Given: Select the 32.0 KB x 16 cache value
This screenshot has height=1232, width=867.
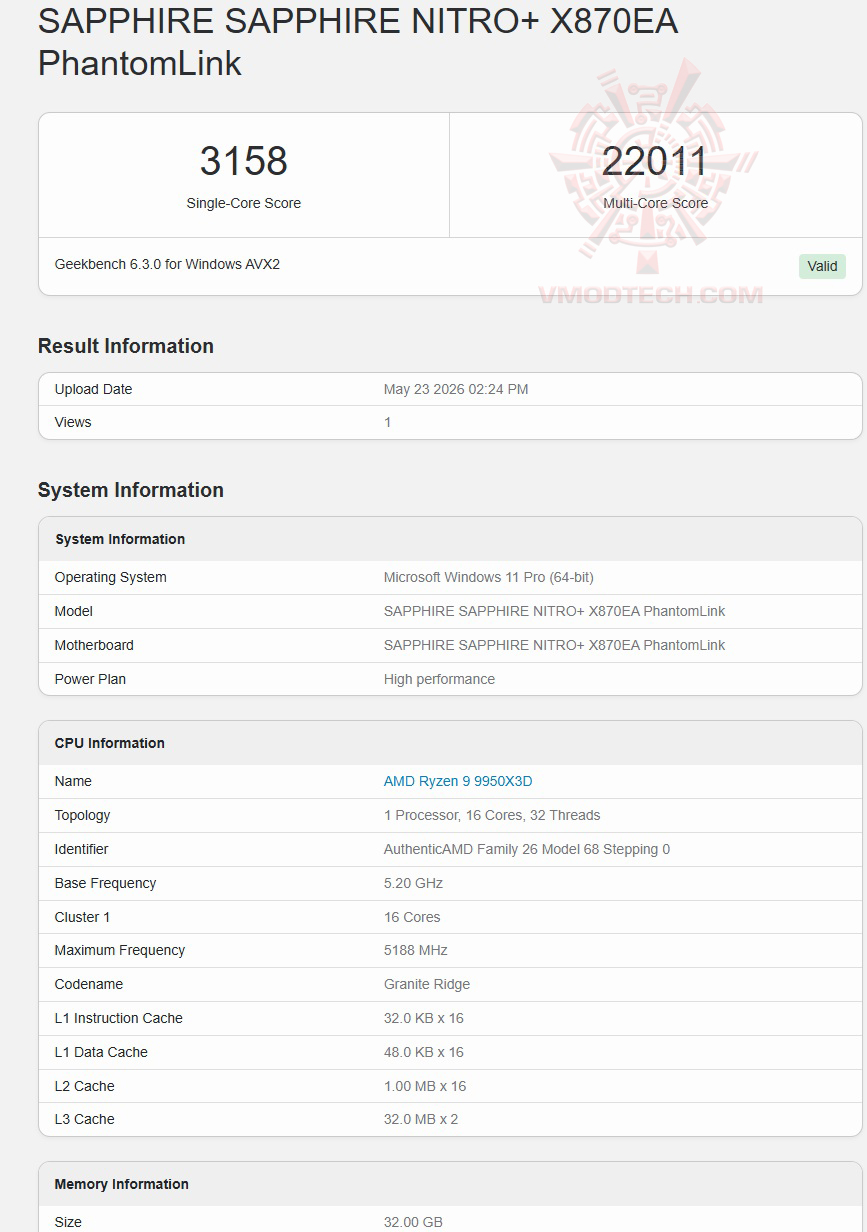Looking at the screenshot, I should click(424, 1018).
